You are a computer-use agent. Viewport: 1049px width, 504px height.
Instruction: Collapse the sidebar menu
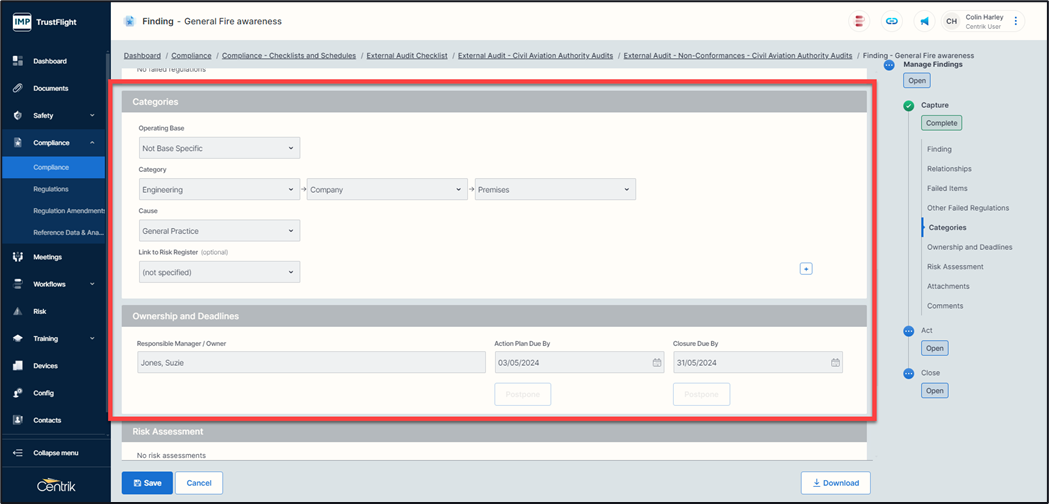[x=55, y=453]
